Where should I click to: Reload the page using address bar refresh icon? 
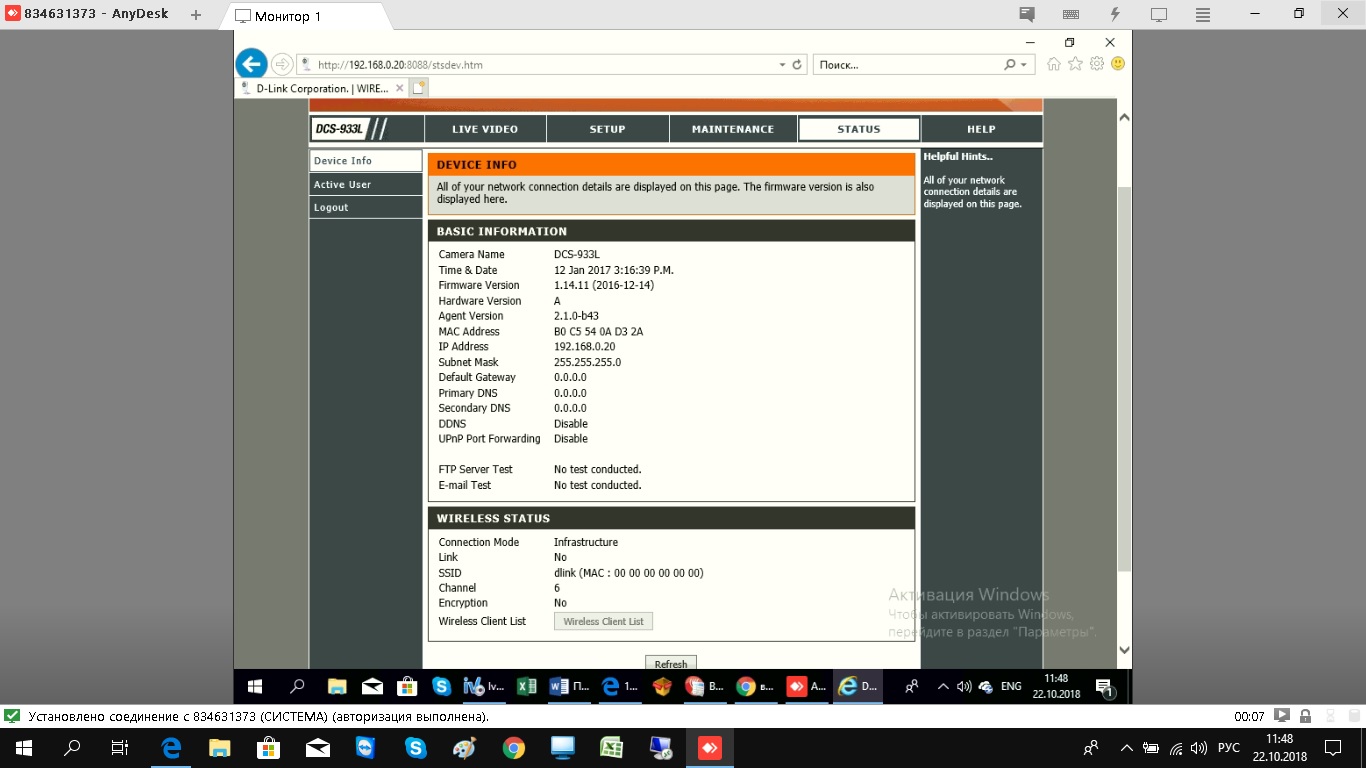tap(797, 65)
